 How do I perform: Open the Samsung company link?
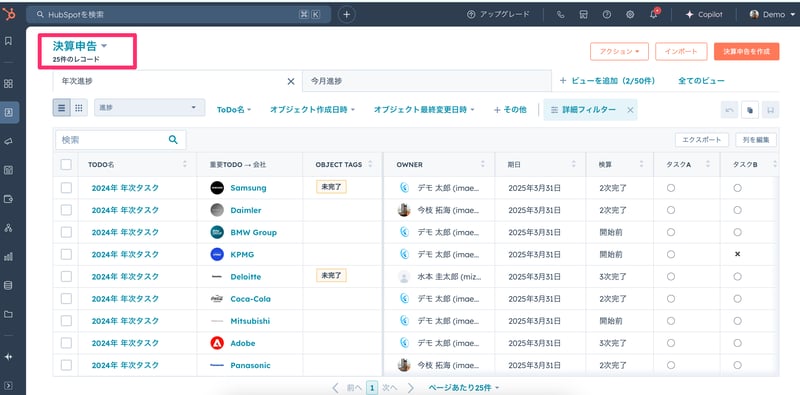click(x=248, y=188)
